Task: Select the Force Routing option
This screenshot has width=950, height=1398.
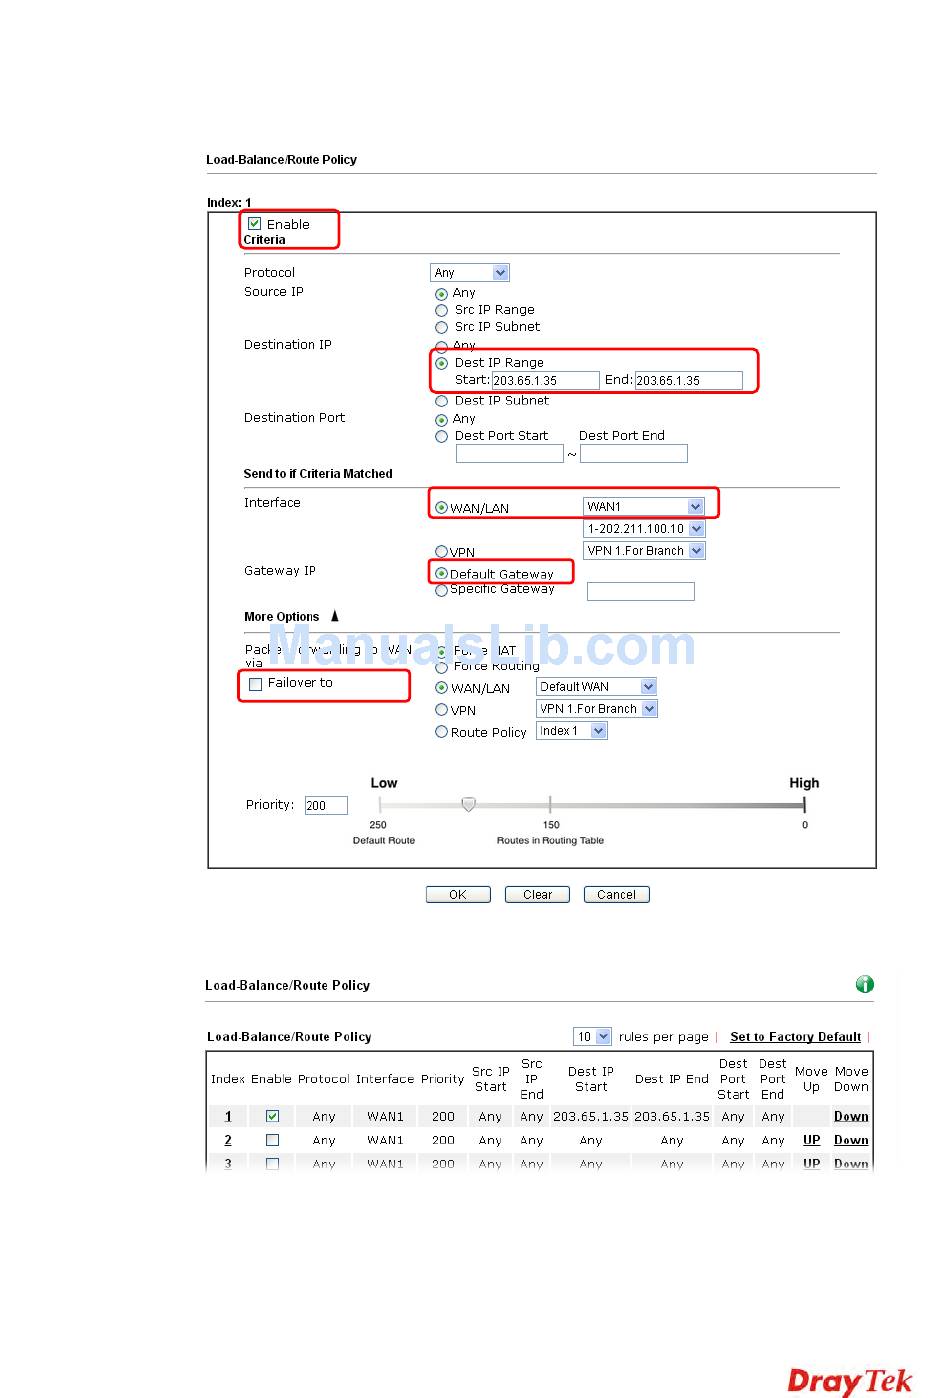Action: 441,668
